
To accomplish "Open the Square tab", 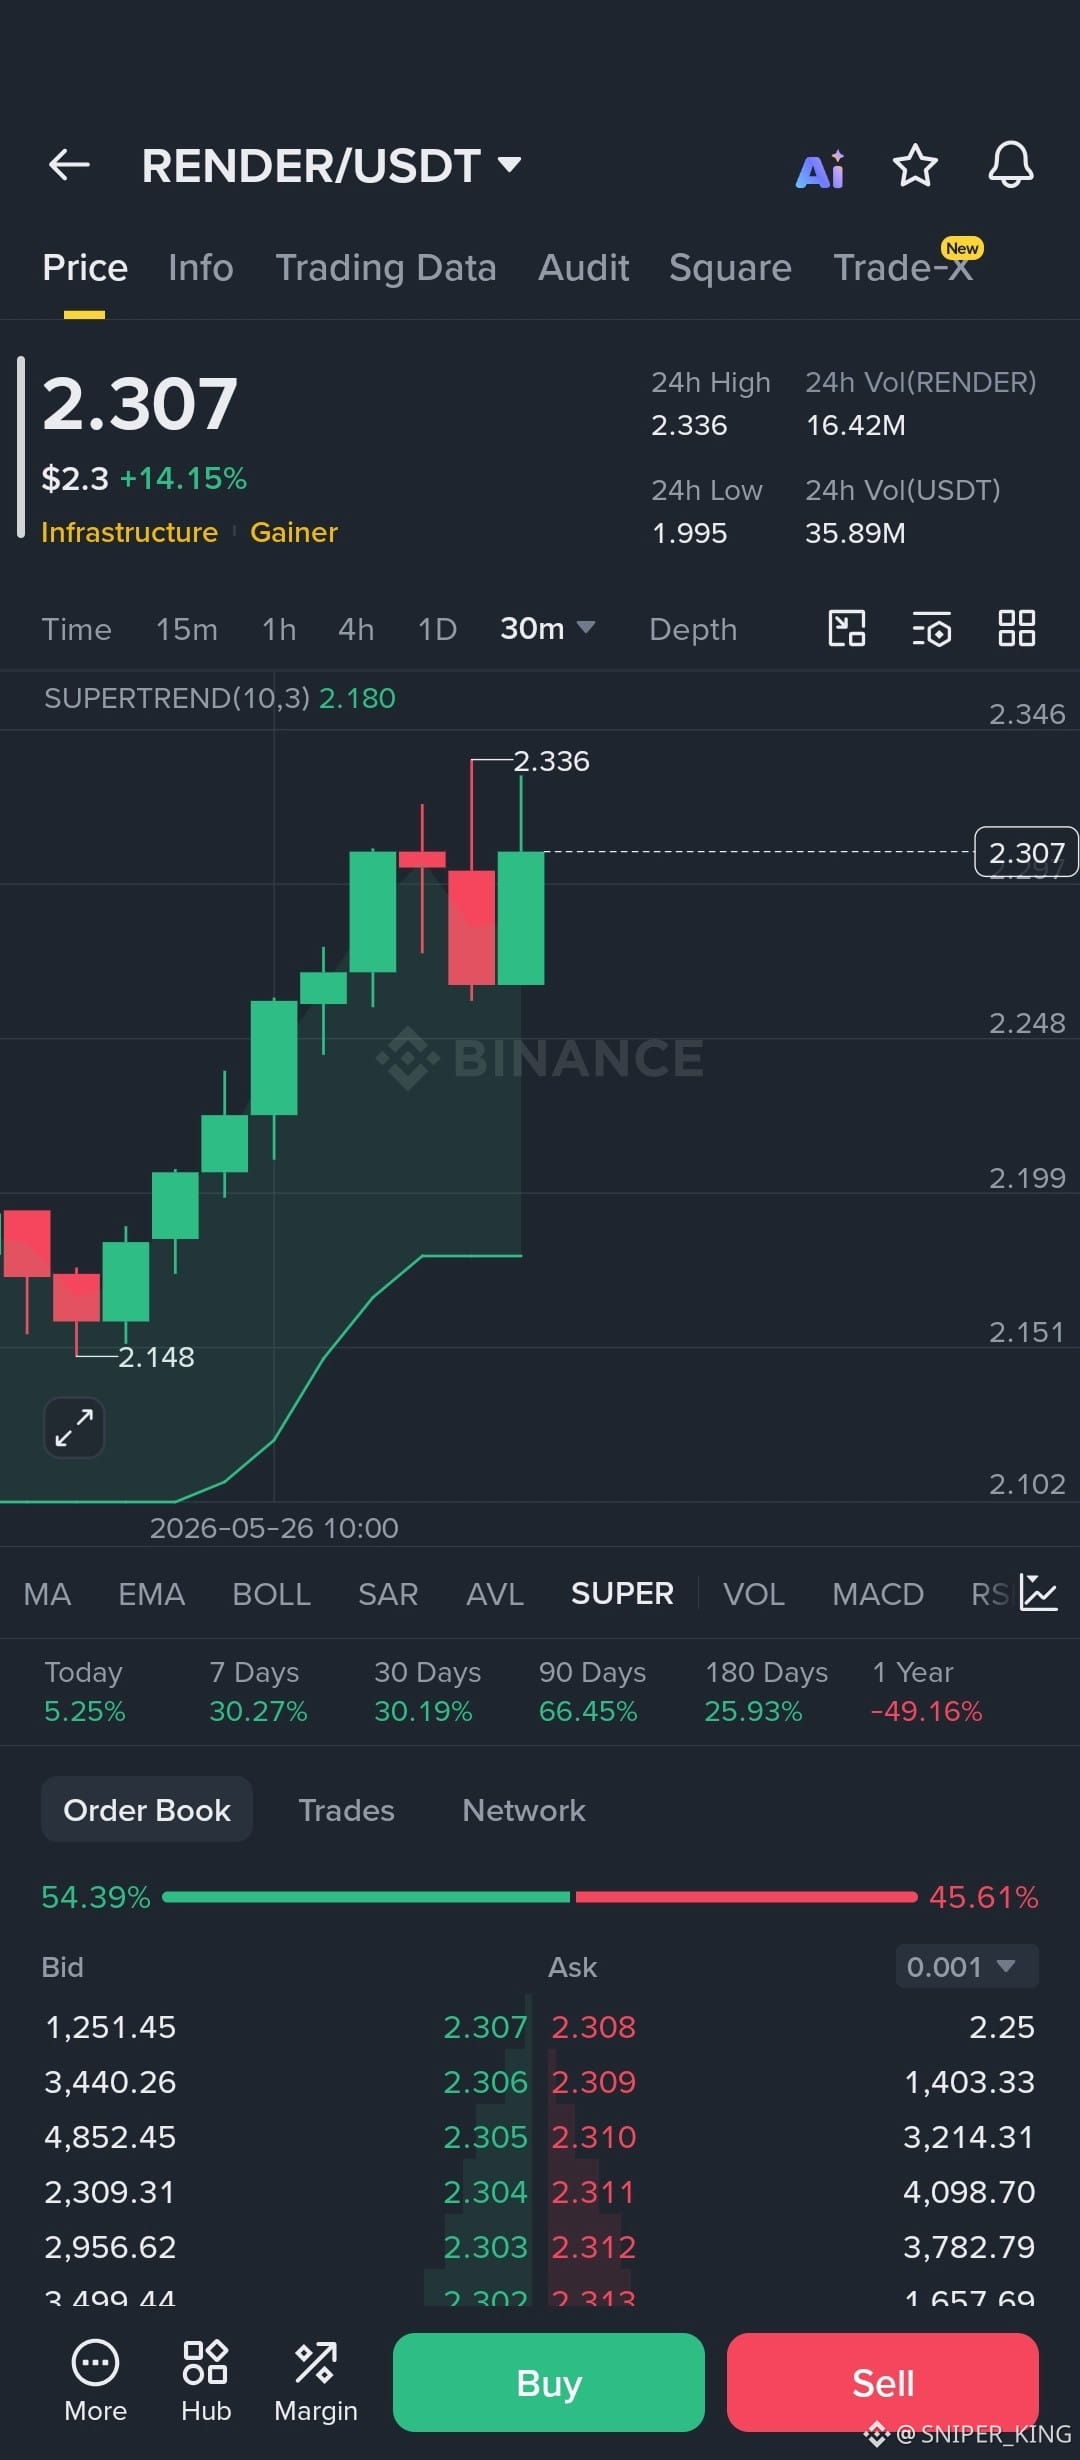I will 730,268.
